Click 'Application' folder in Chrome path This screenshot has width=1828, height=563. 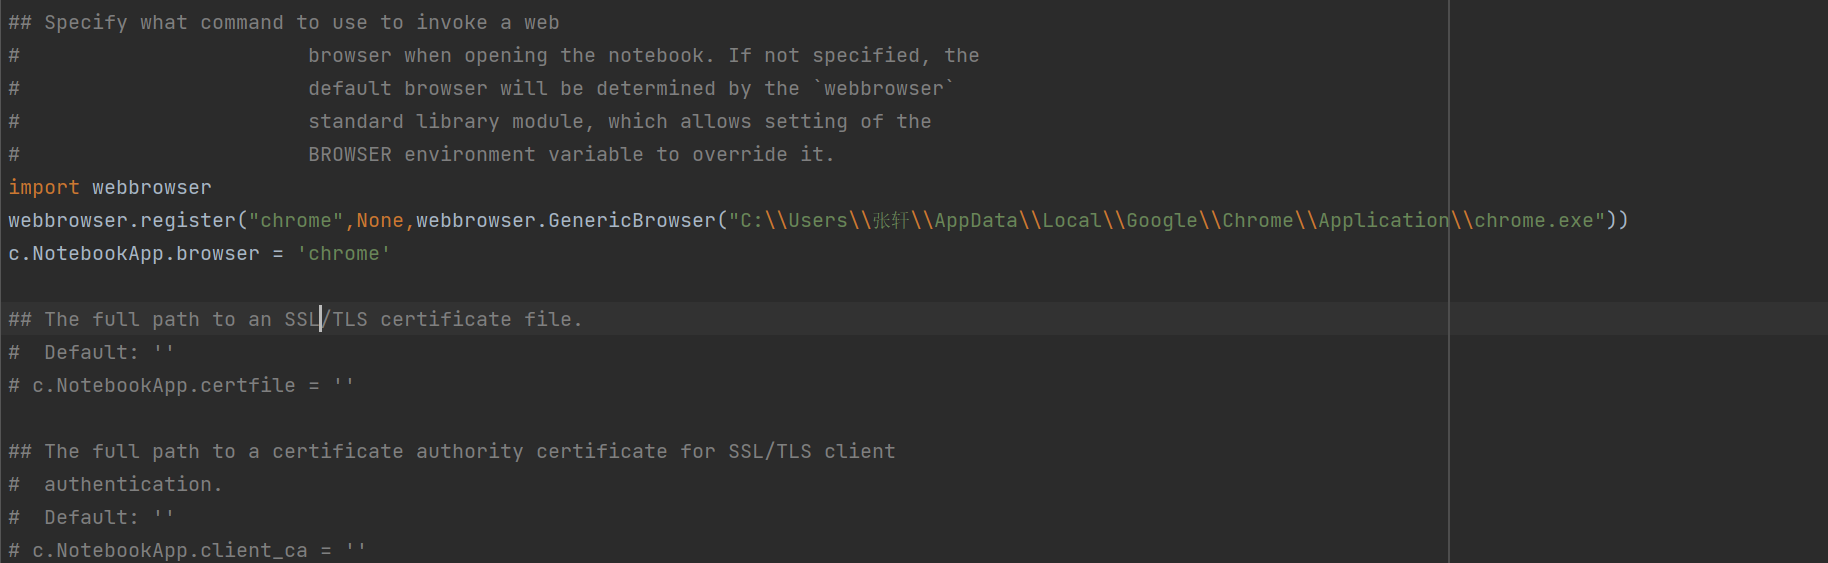1384,220
